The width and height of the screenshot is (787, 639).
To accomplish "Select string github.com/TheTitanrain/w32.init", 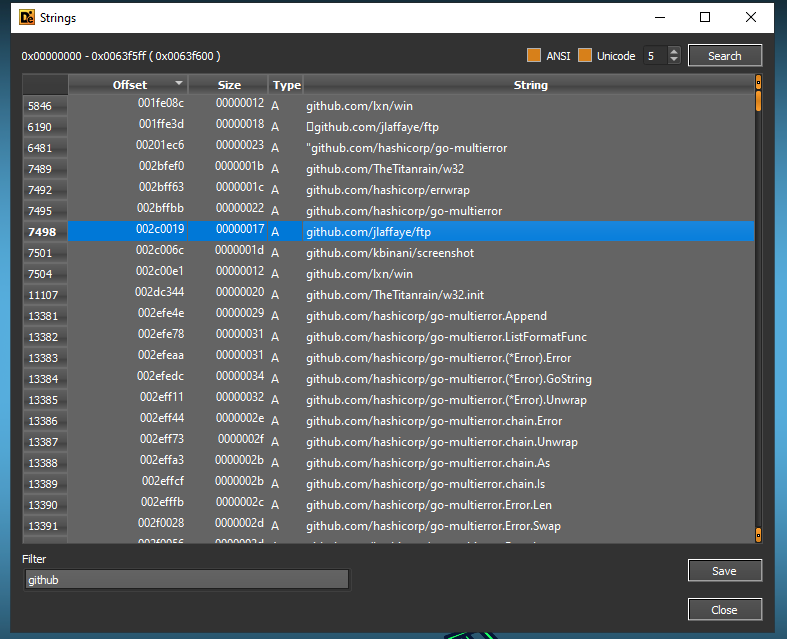I will click(395, 295).
